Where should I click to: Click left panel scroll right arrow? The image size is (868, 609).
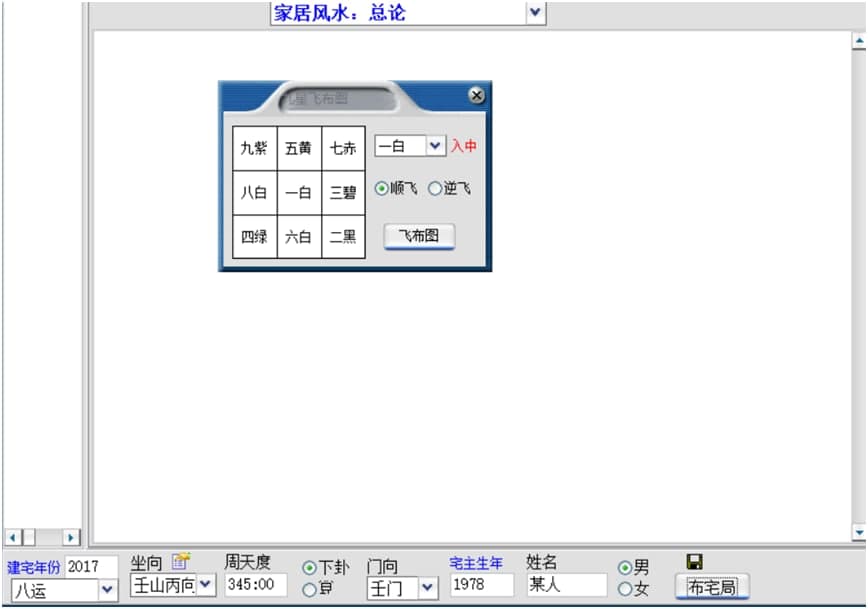pos(70,537)
